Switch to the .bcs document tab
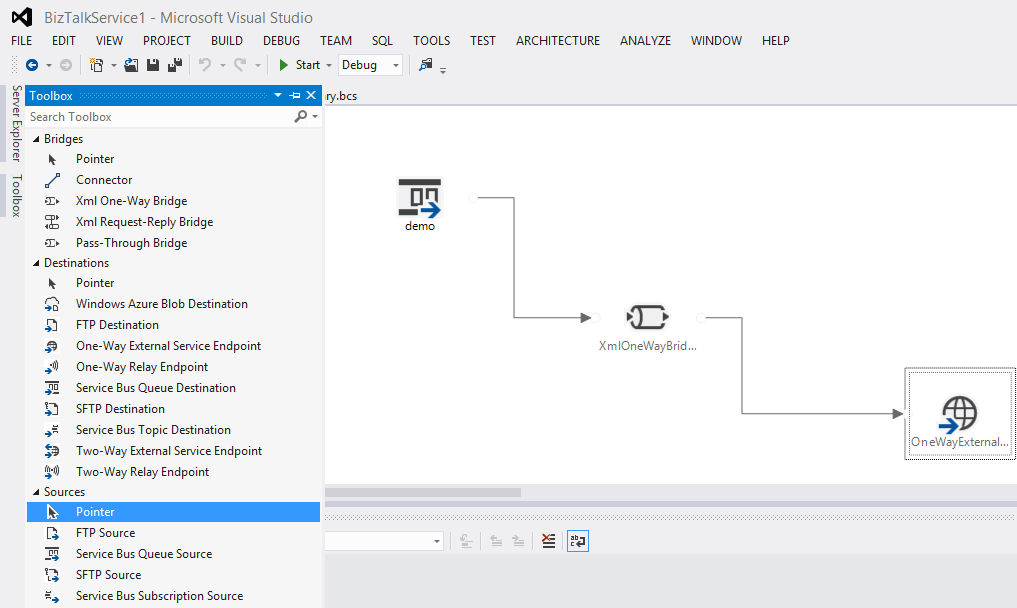The image size is (1017, 608). [341, 96]
